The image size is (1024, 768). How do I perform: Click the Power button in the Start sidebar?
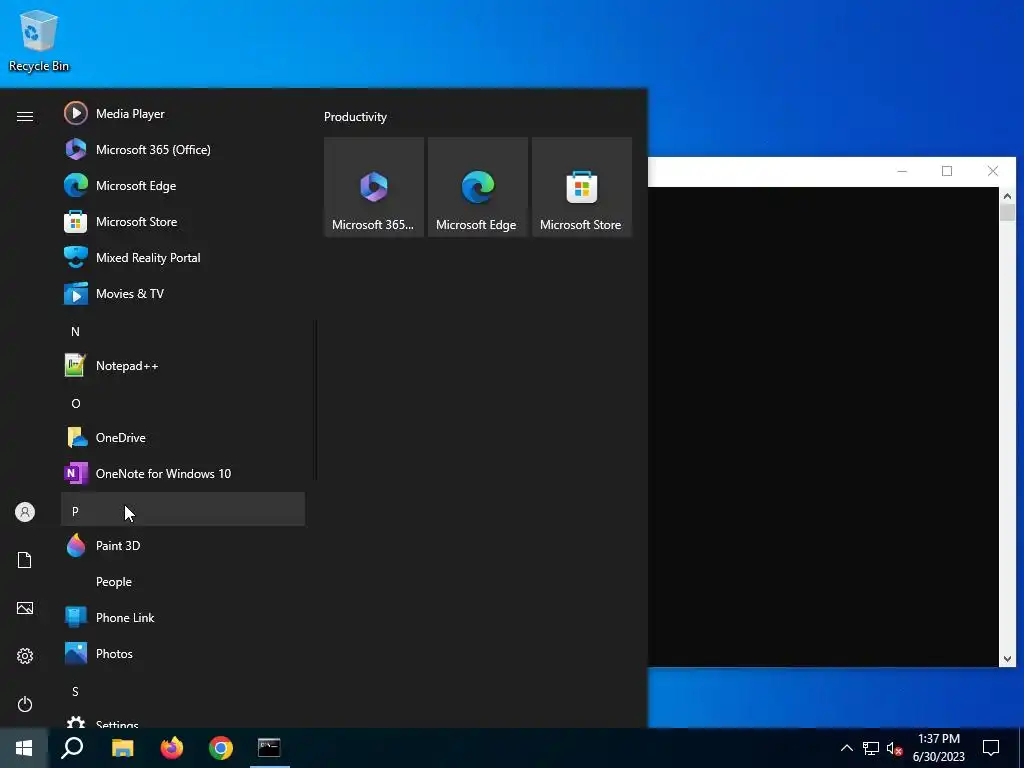coord(25,704)
